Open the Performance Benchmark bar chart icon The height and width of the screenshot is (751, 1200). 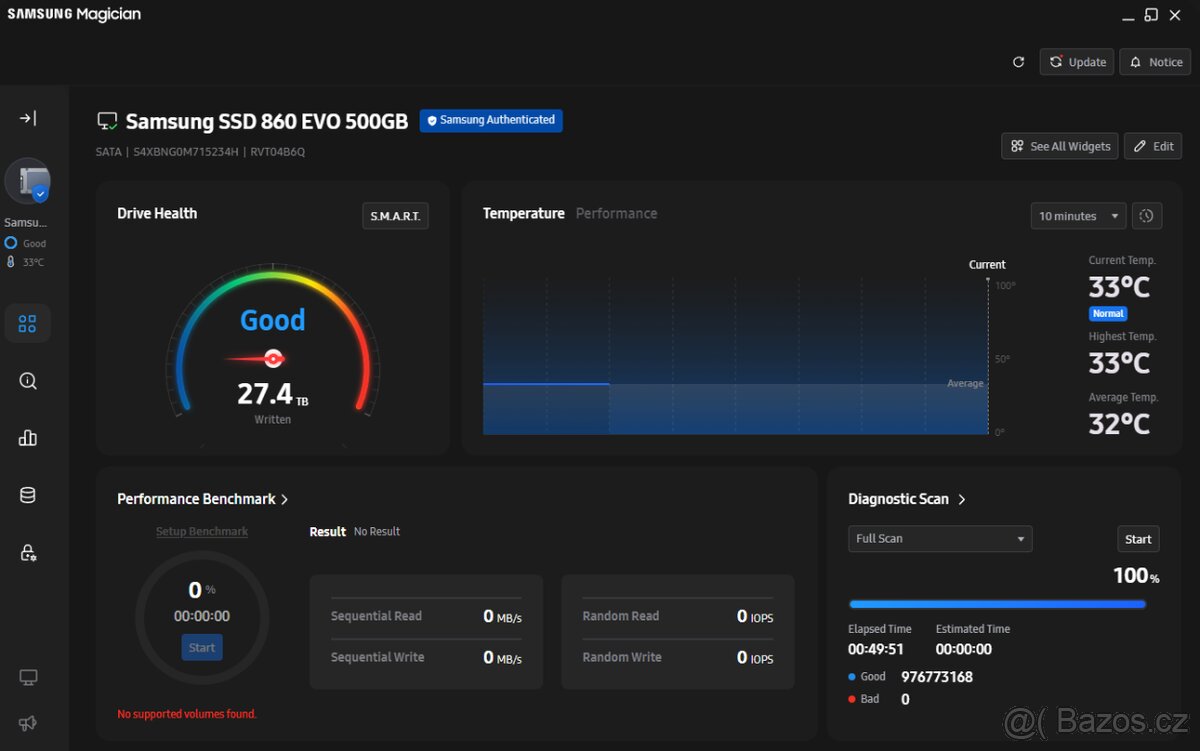coord(28,438)
